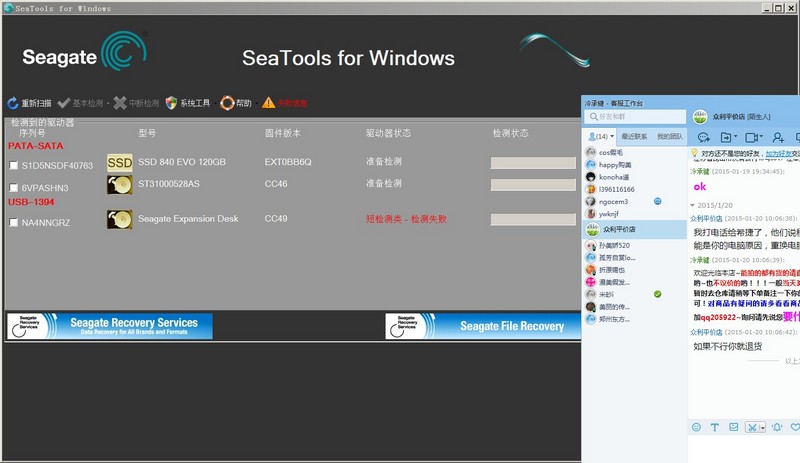The image size is (800, 463).
Task: Open dropdown arrow next to video call icon
Action: pos(761,137)
